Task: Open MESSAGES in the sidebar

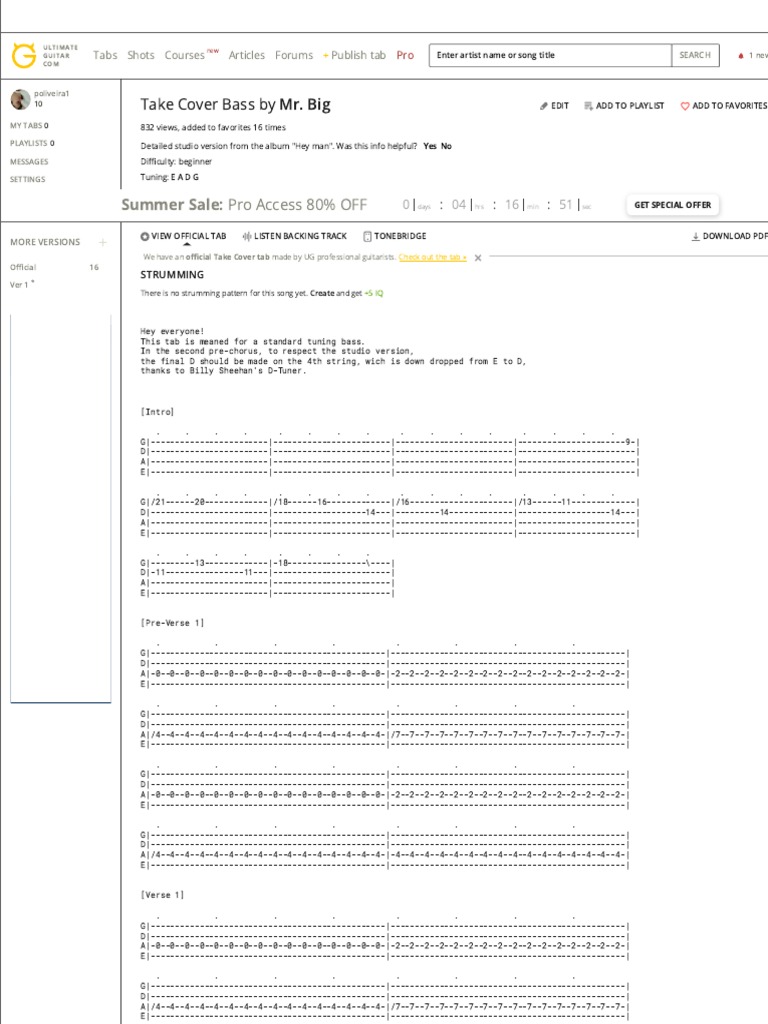Action: coord(29,161)
